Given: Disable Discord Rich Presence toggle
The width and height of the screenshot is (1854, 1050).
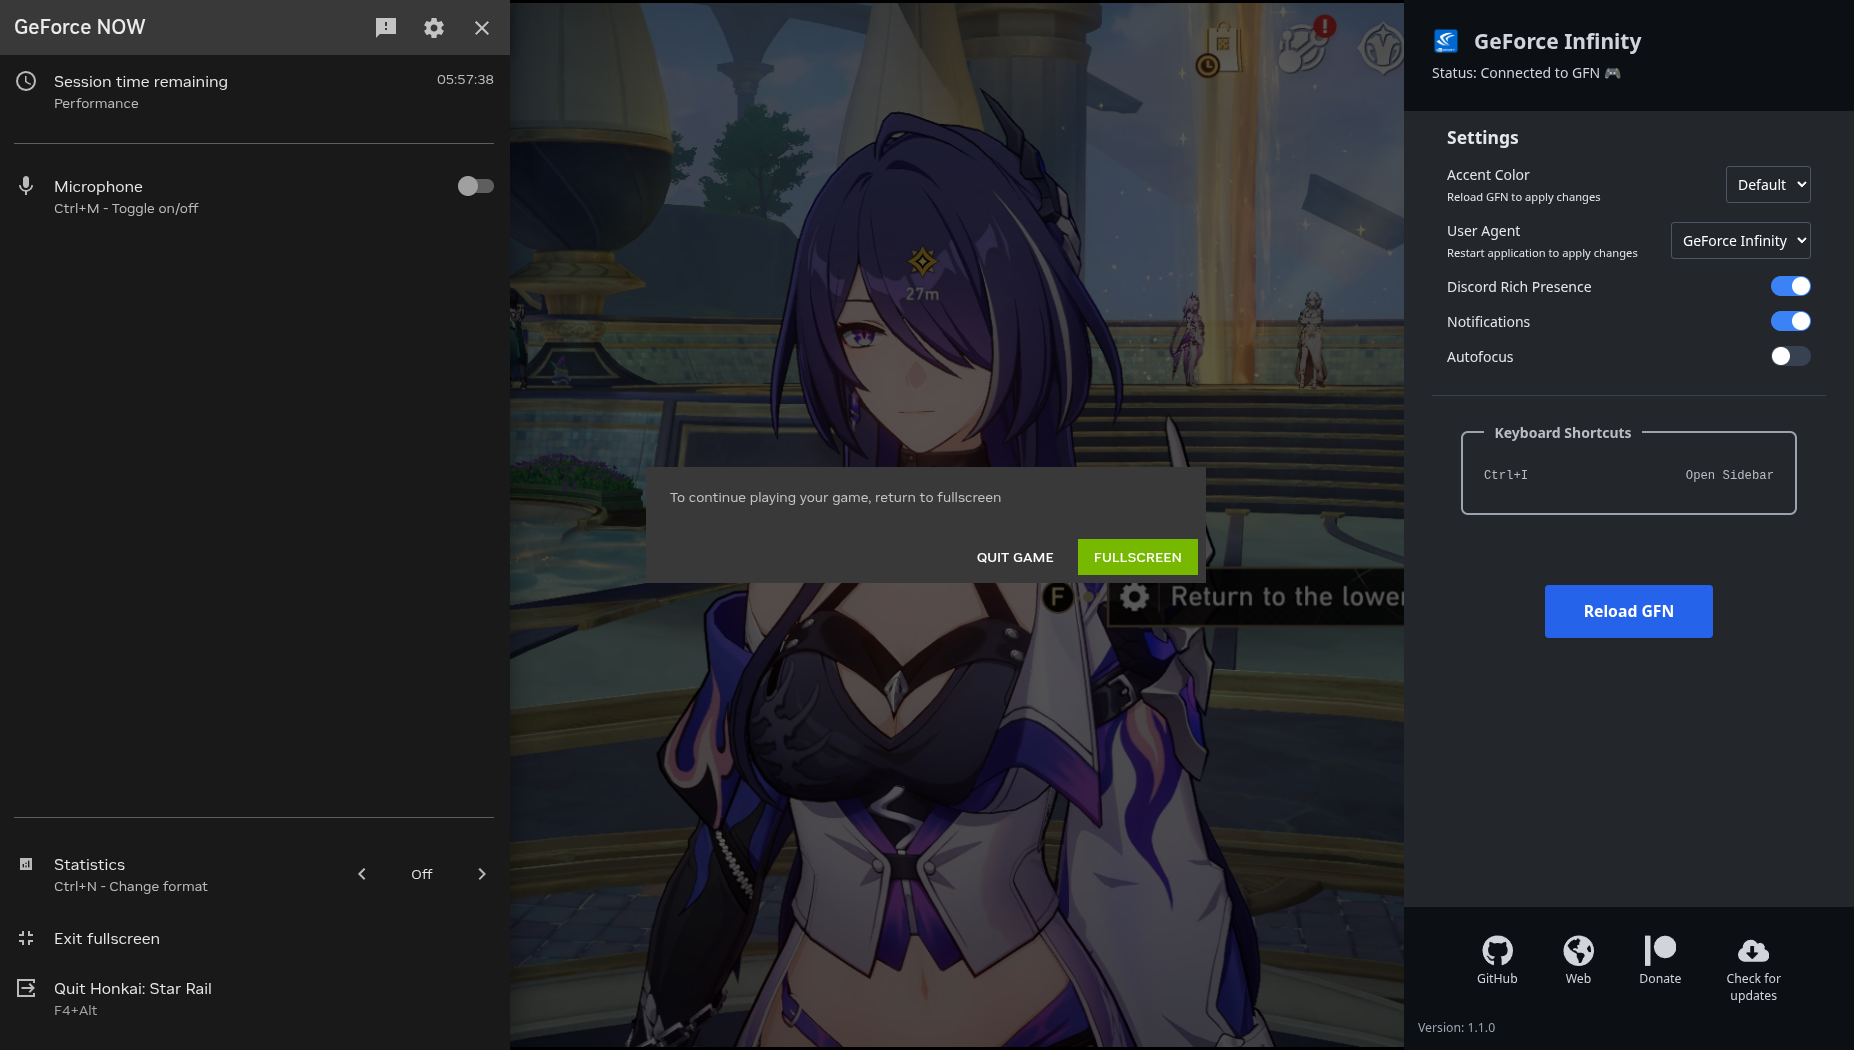Looking at the screenshot, I should click(1791, 286).
